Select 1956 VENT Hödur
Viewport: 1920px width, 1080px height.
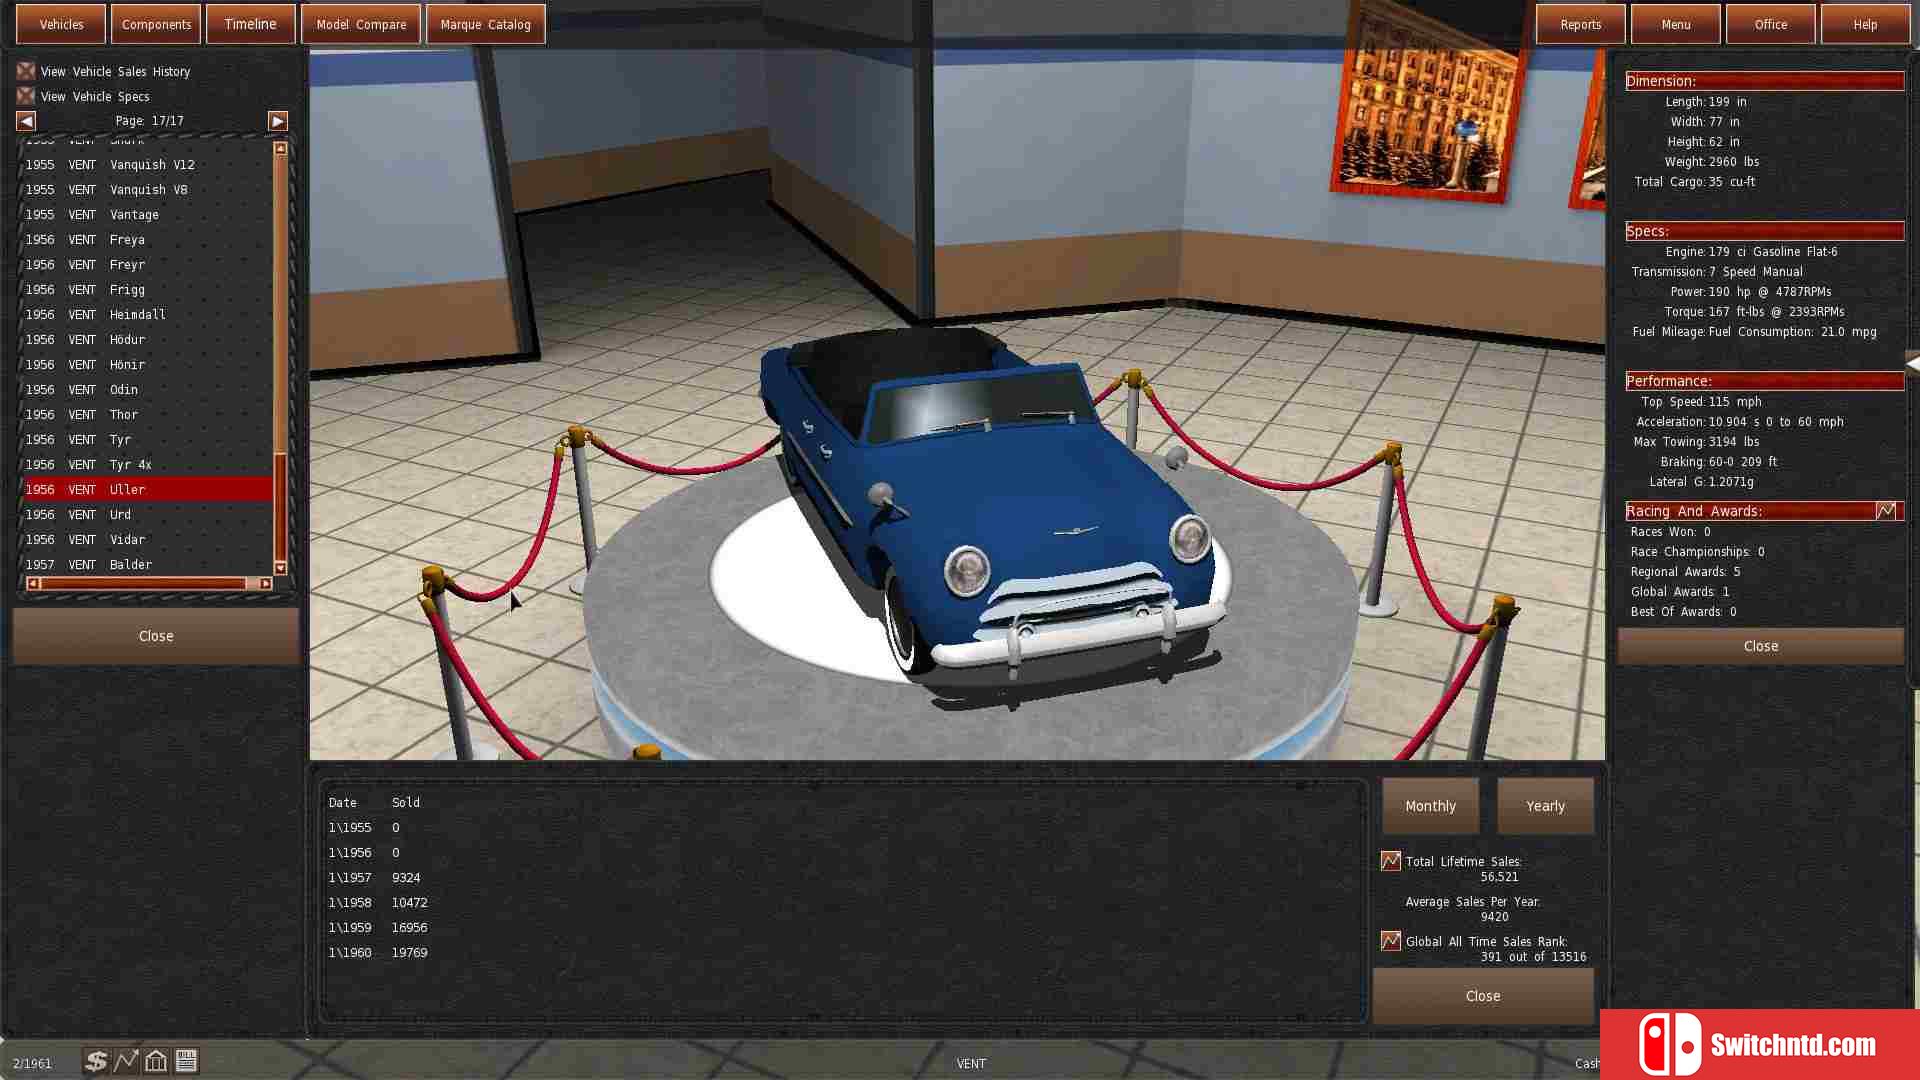coord(147,340)
